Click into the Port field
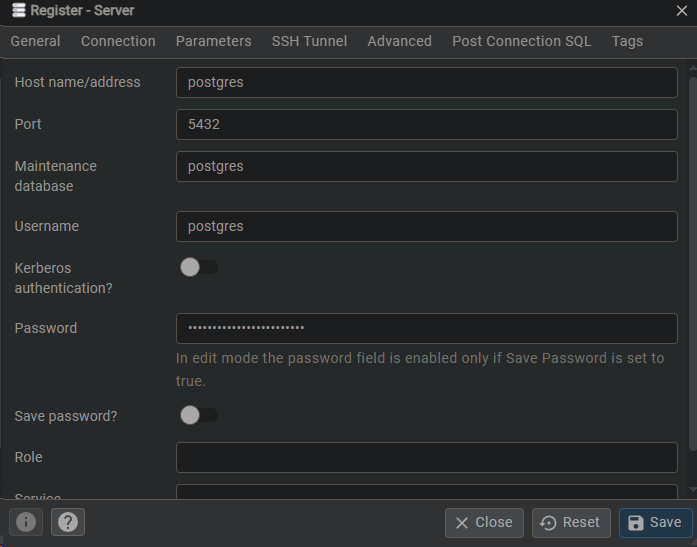Screen dimensions: 697x547 tap(426, 124)
